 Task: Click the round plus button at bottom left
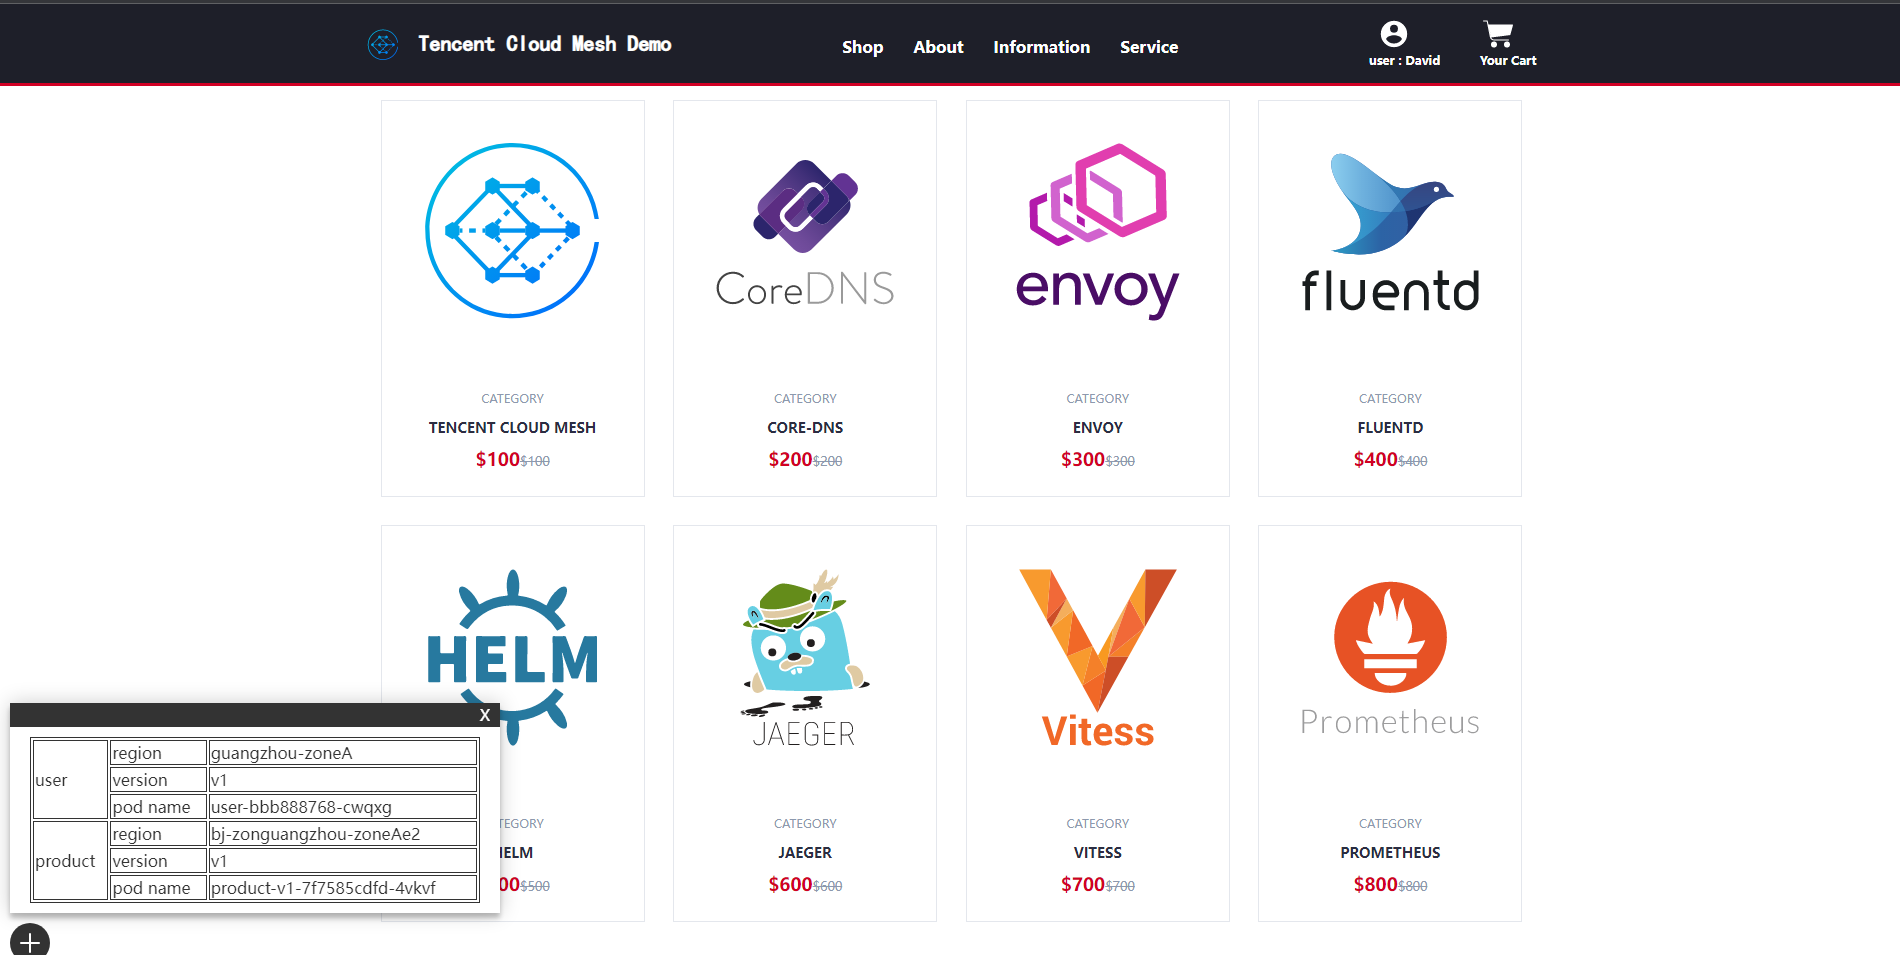click(30, 941)
